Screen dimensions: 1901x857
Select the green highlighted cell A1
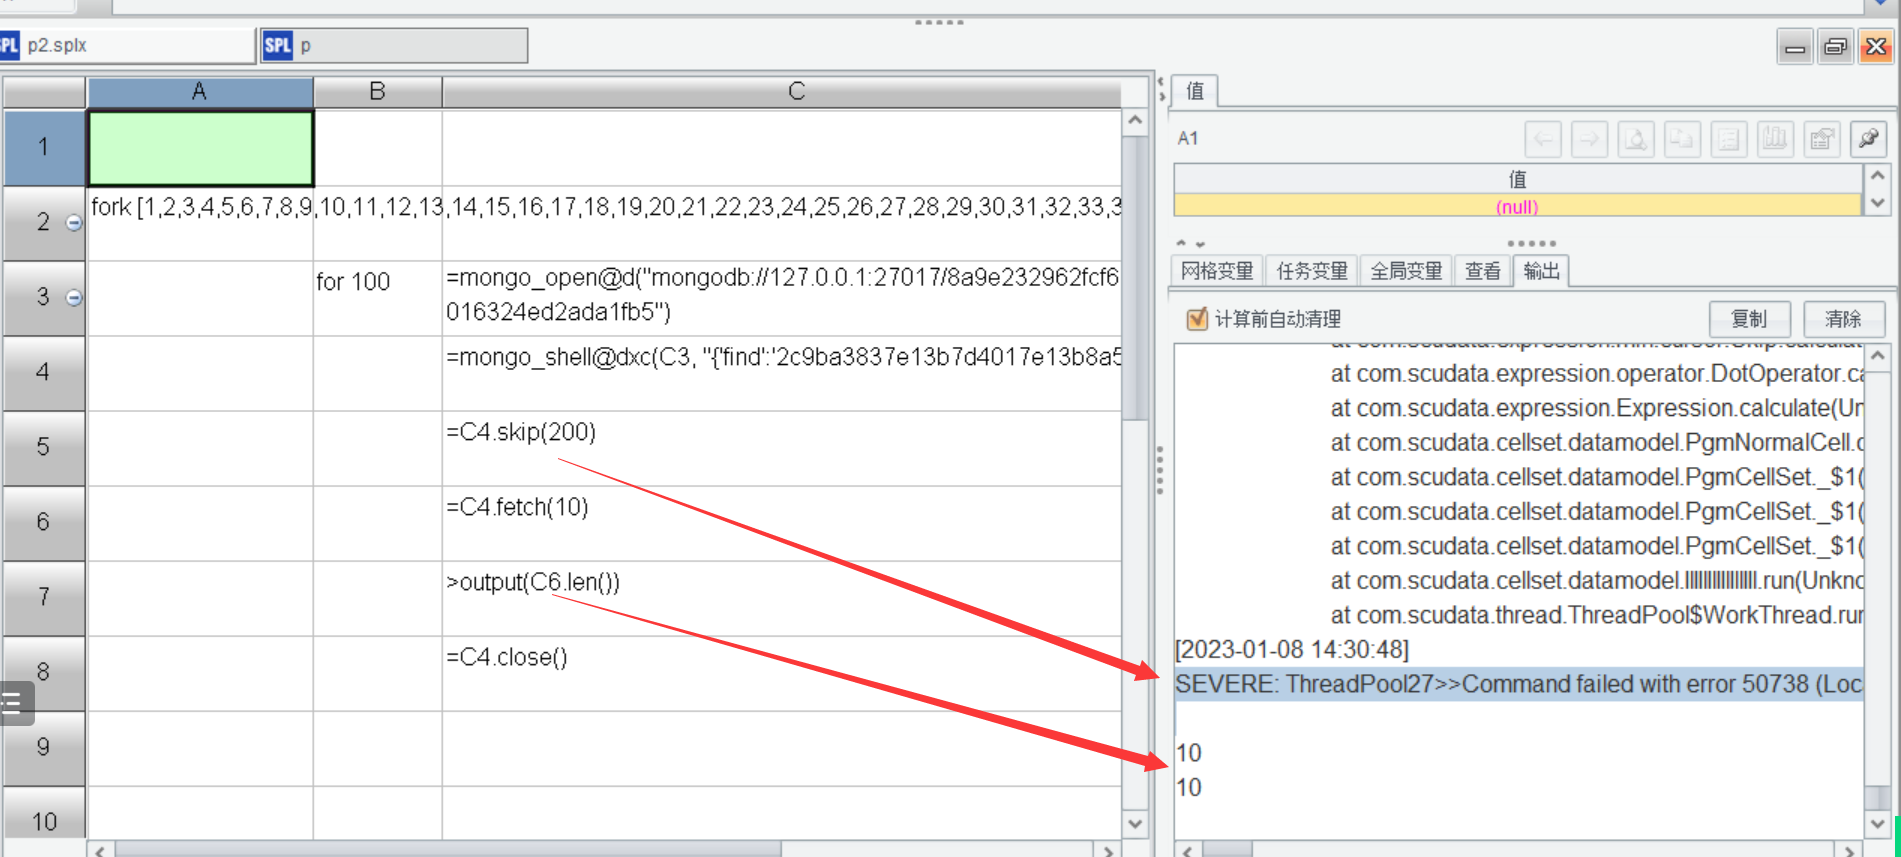pyautogui.click(x=201, y=148)
